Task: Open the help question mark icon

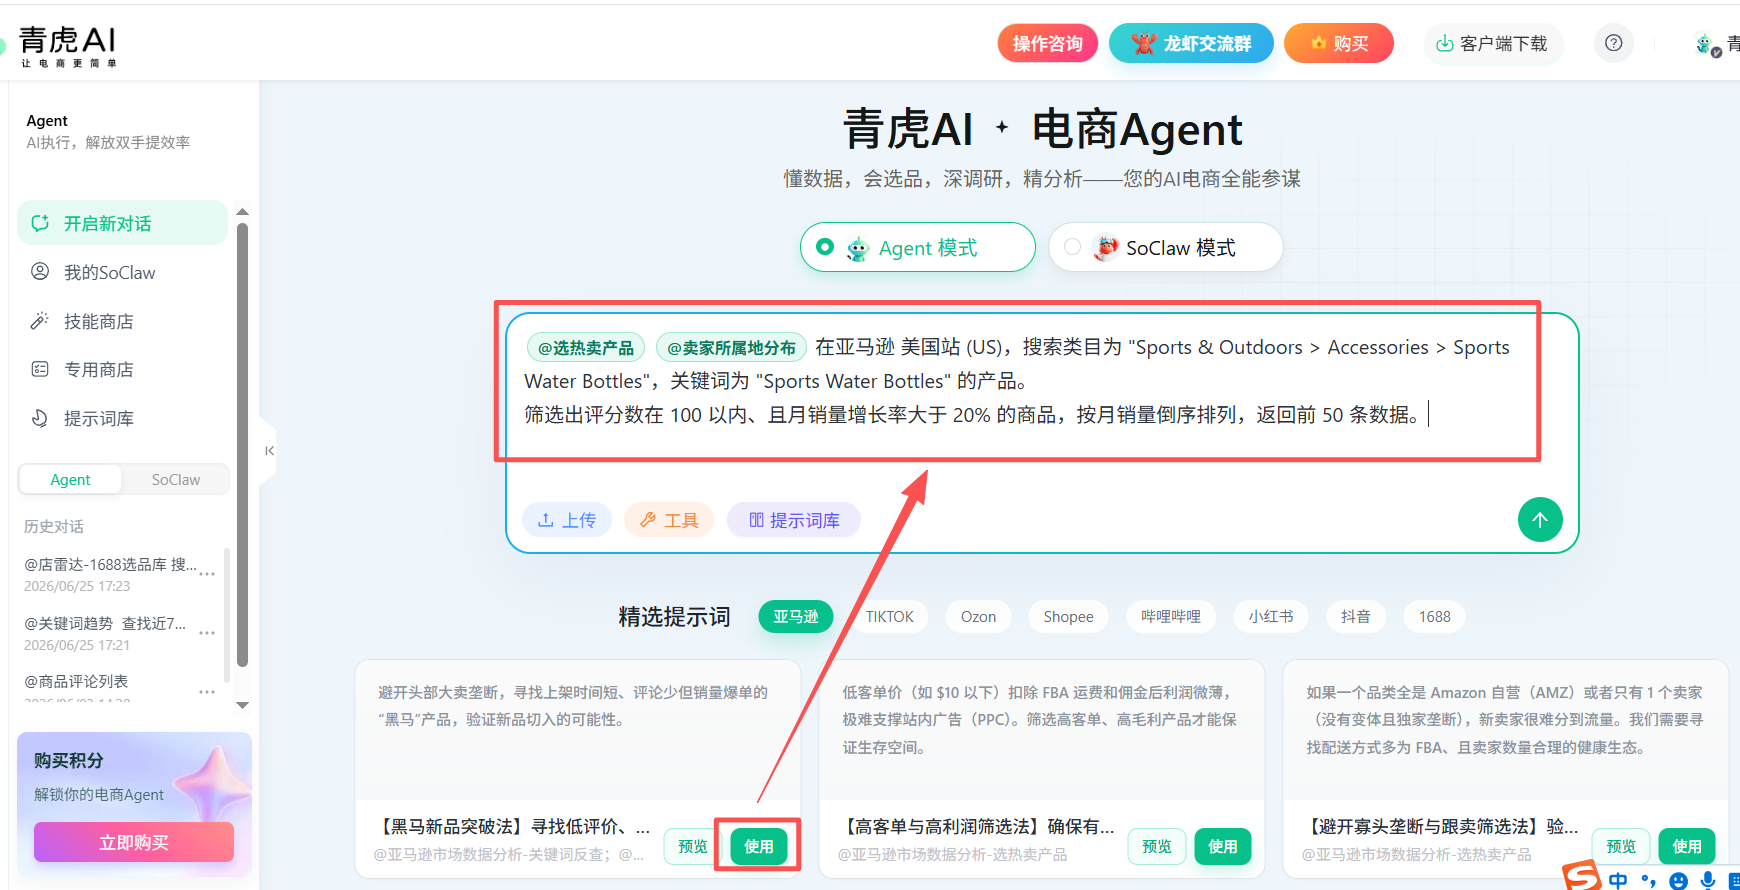Action: click(x=1613, y=43)
